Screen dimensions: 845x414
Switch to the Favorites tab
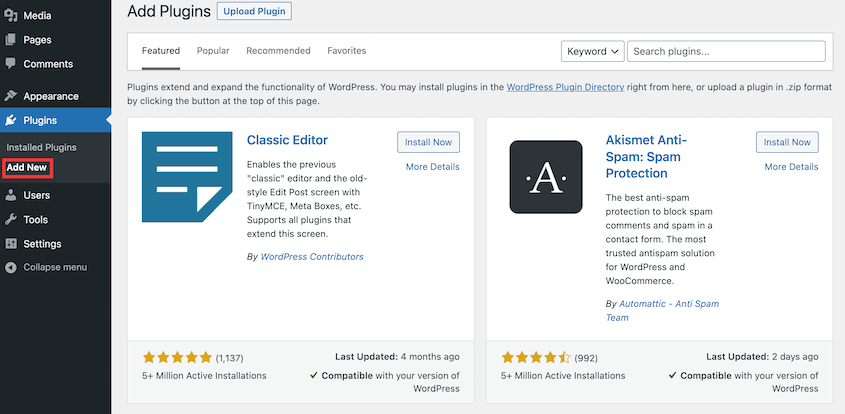tap(347, 51)
